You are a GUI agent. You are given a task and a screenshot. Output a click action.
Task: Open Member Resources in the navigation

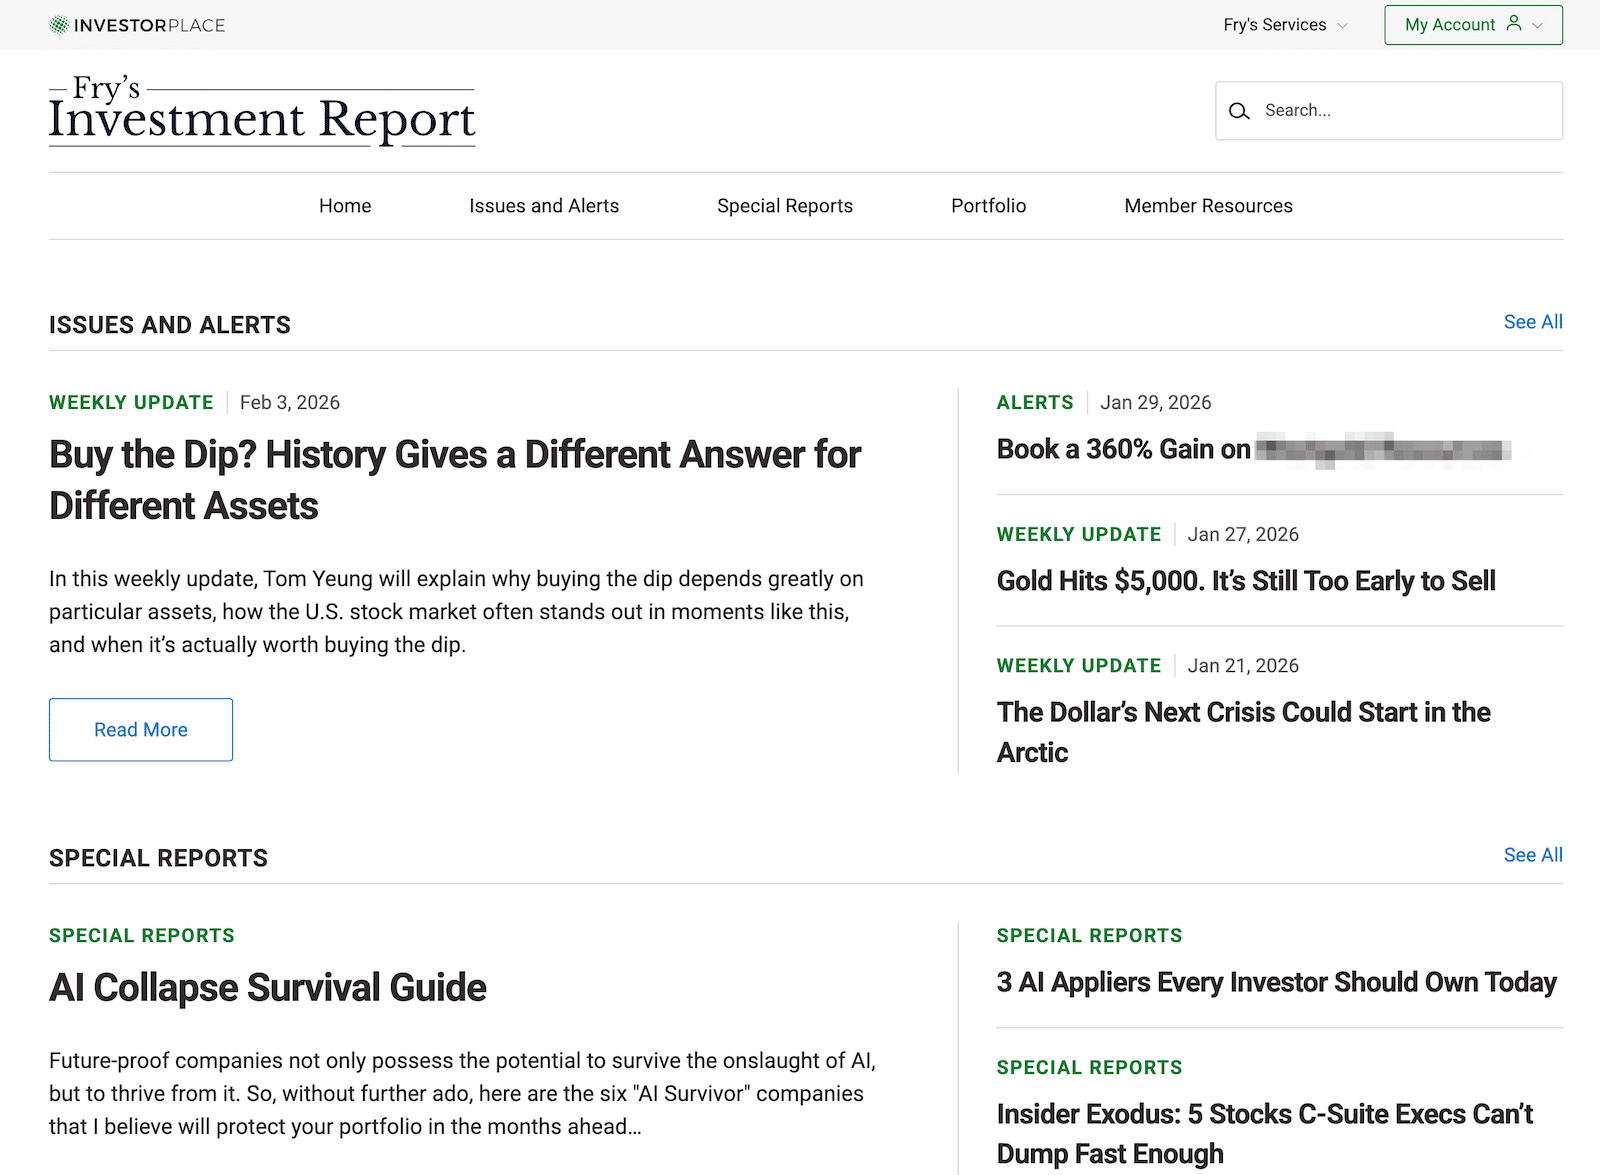point(1208,206)
